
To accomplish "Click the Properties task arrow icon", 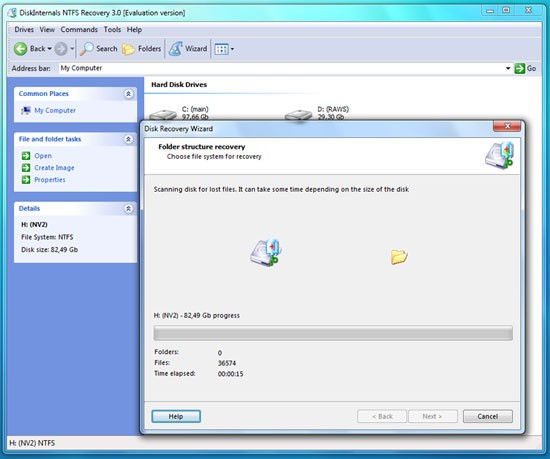I will click(26, 180).
